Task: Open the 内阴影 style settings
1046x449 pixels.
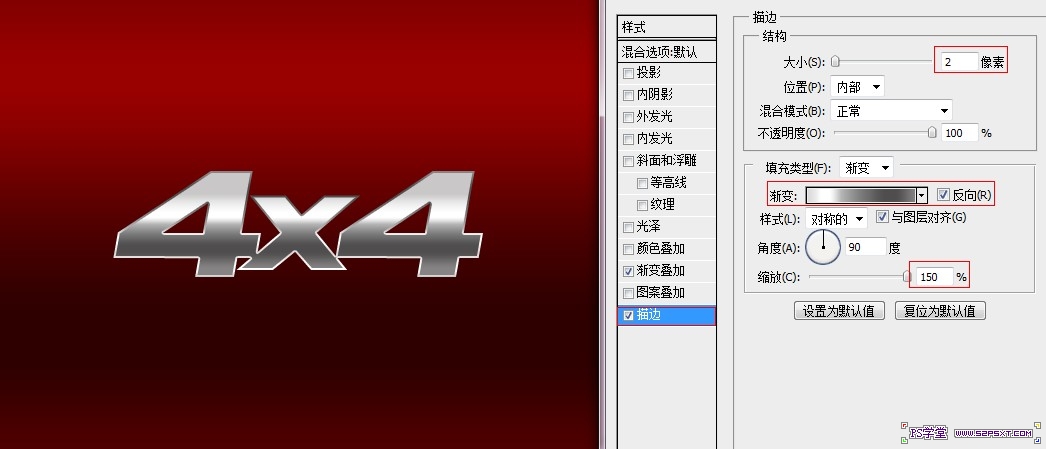Action: (x=654, y=95)
